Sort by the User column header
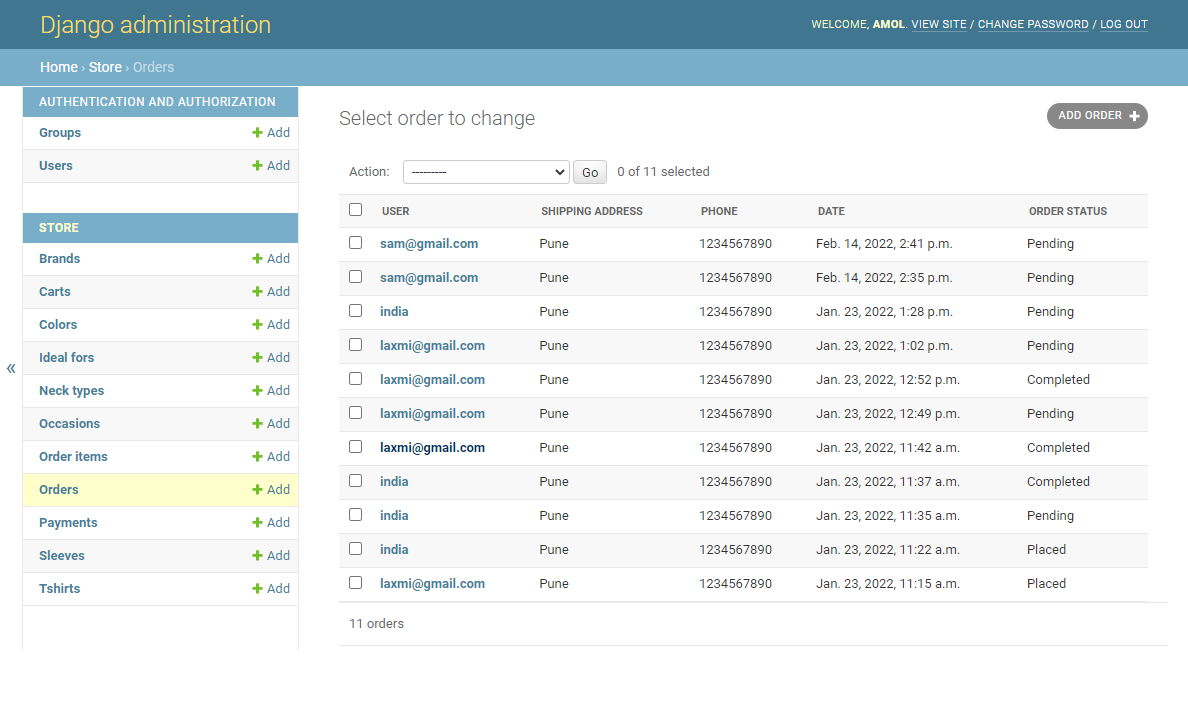This screenshot has height=716, width=1188. [x=395, y=211]
